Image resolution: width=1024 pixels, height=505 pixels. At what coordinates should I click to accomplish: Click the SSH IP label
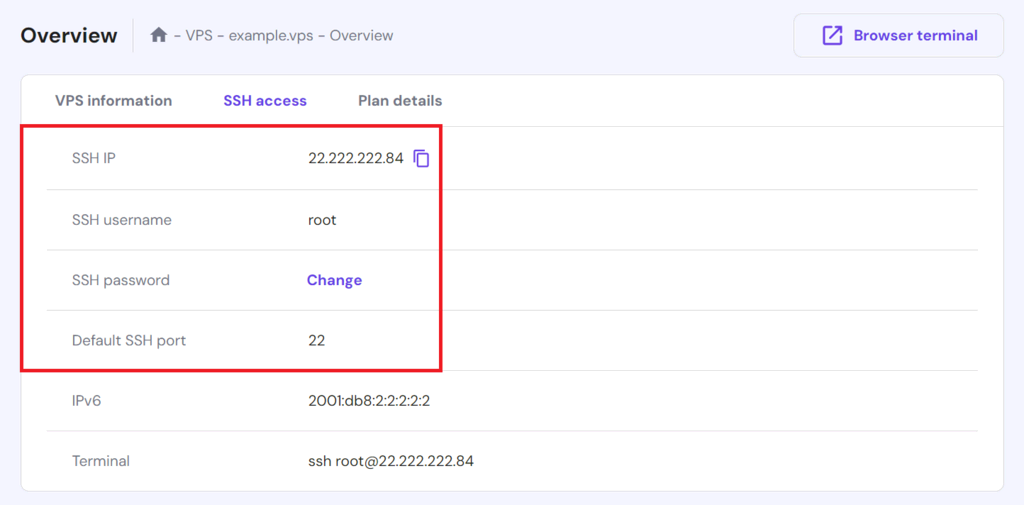click(94, 158)
